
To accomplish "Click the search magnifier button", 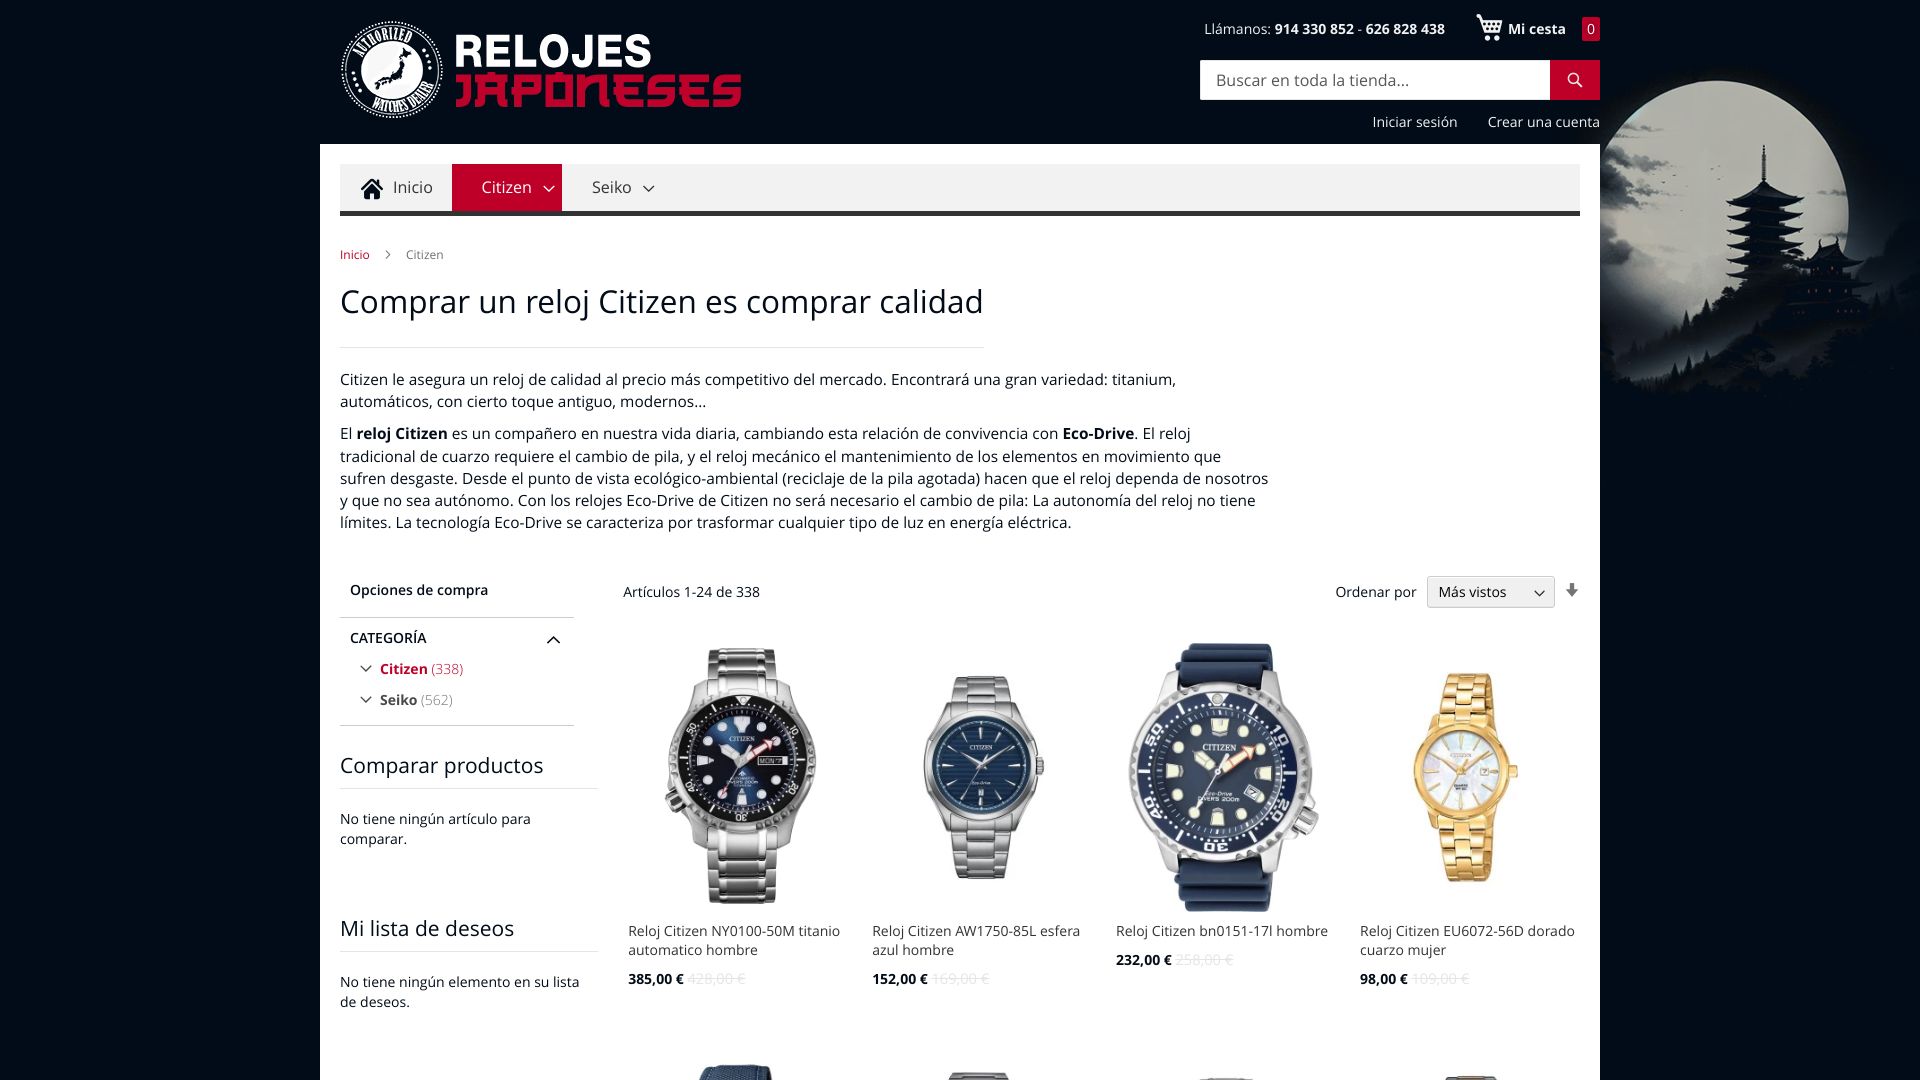I will coord(1574,80).
